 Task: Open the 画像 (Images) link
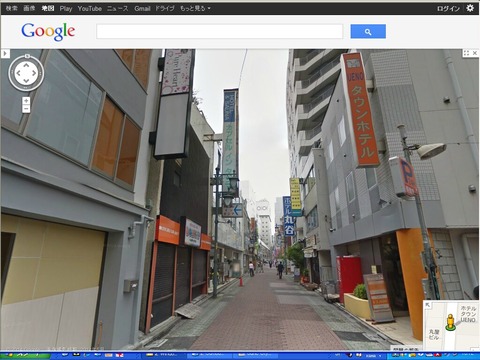pyautogui.click(x=29, y=8)
